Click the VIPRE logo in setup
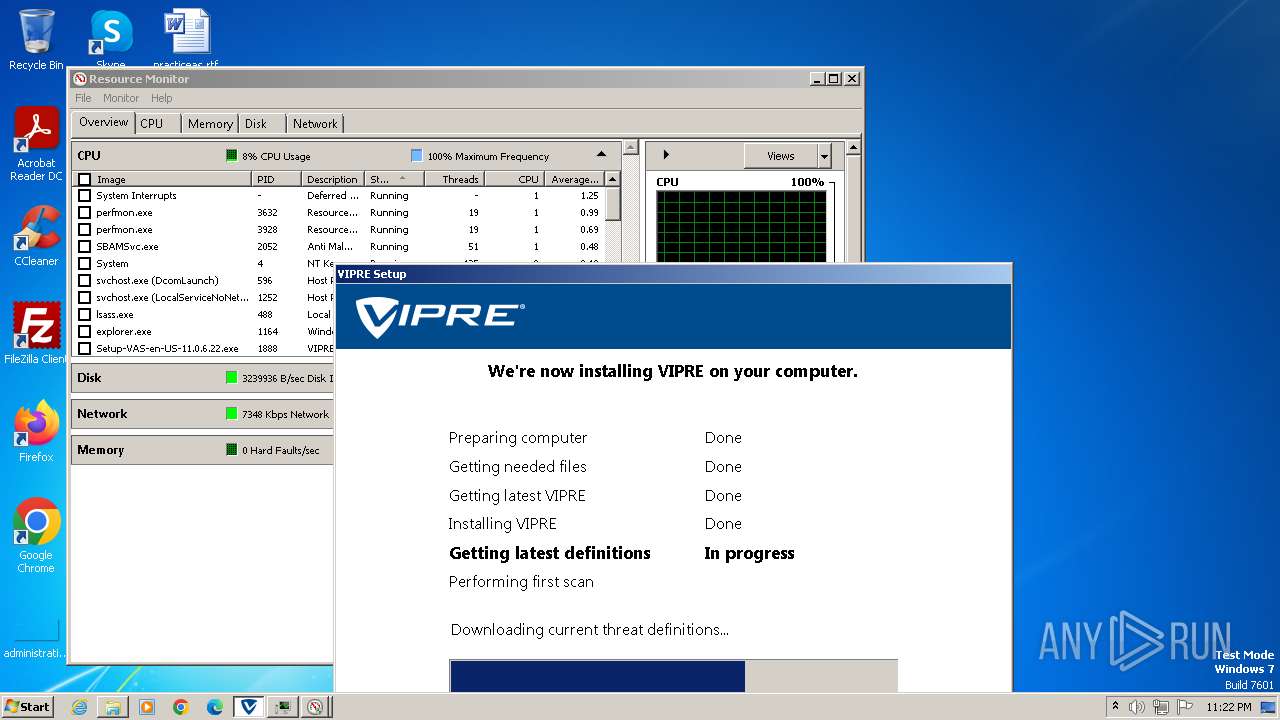Viewport: 1280px width, 720px height. (x=440, y=316)
